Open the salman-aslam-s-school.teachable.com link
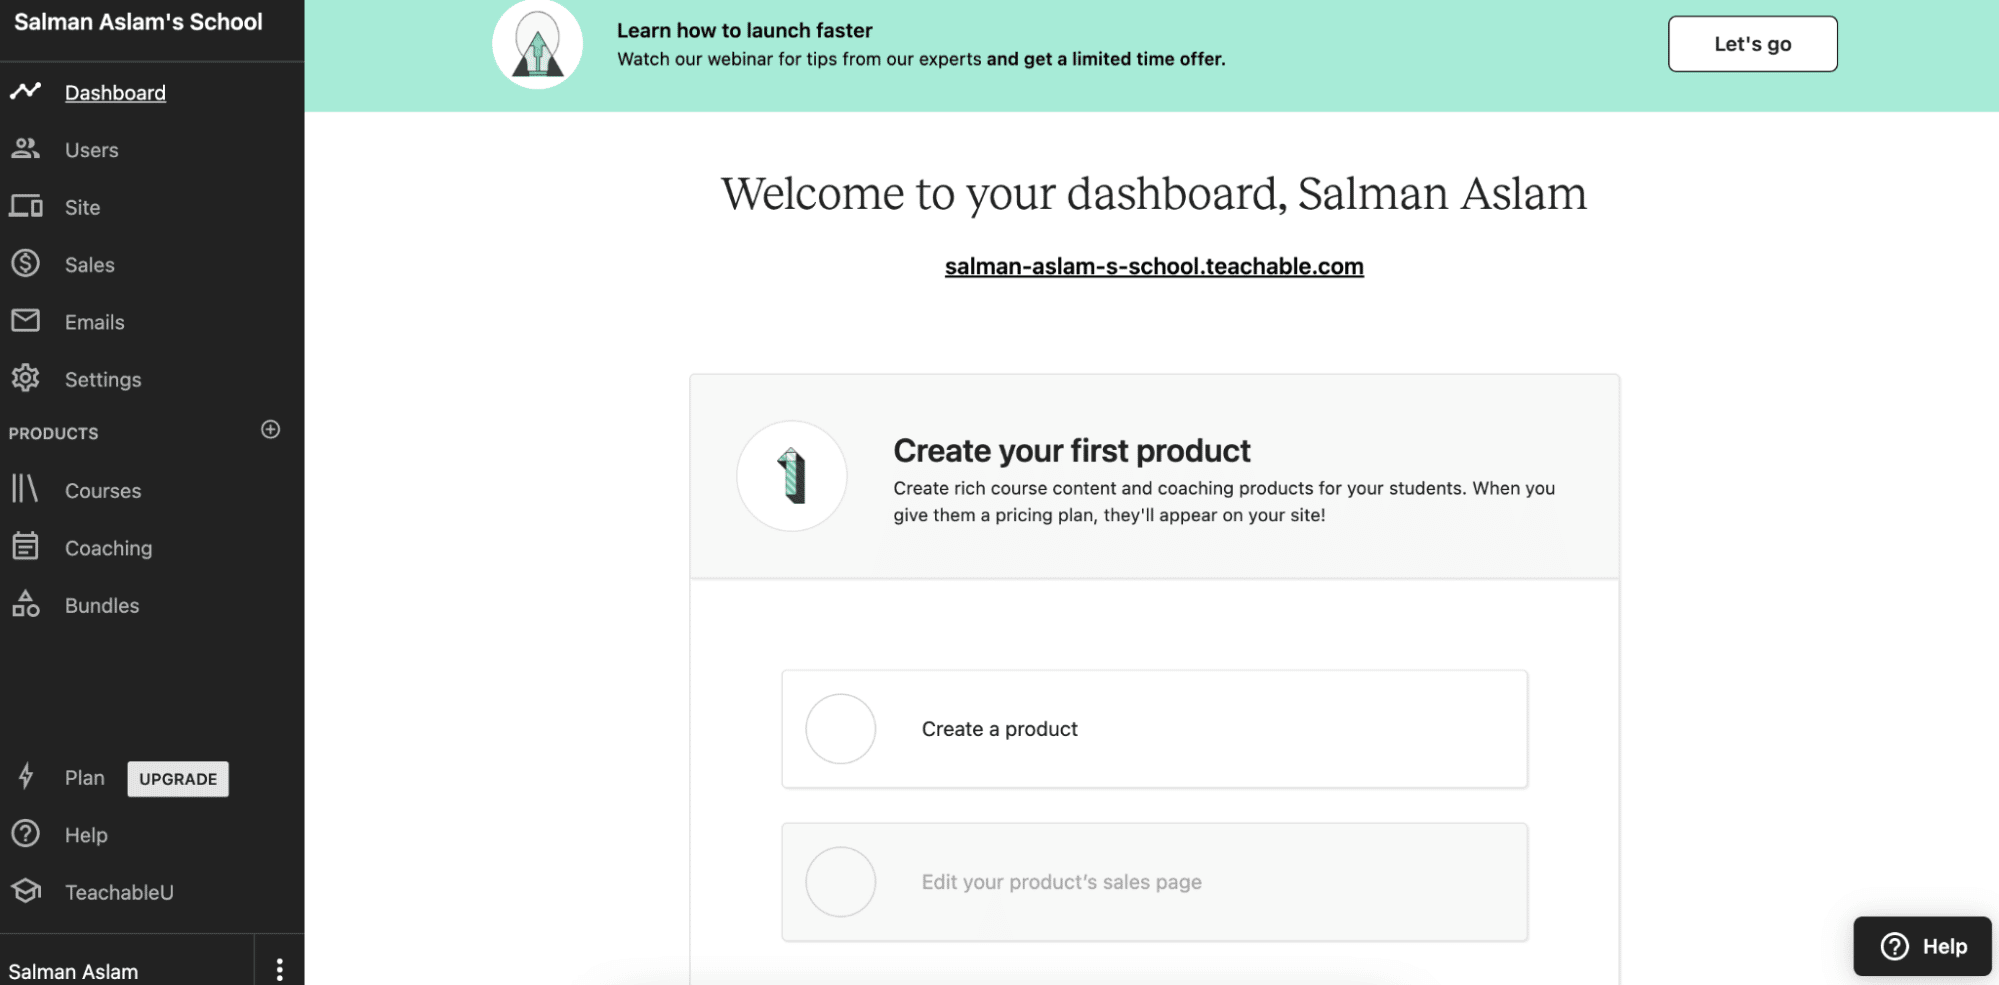1999x985 pixels. [1154, 266]
